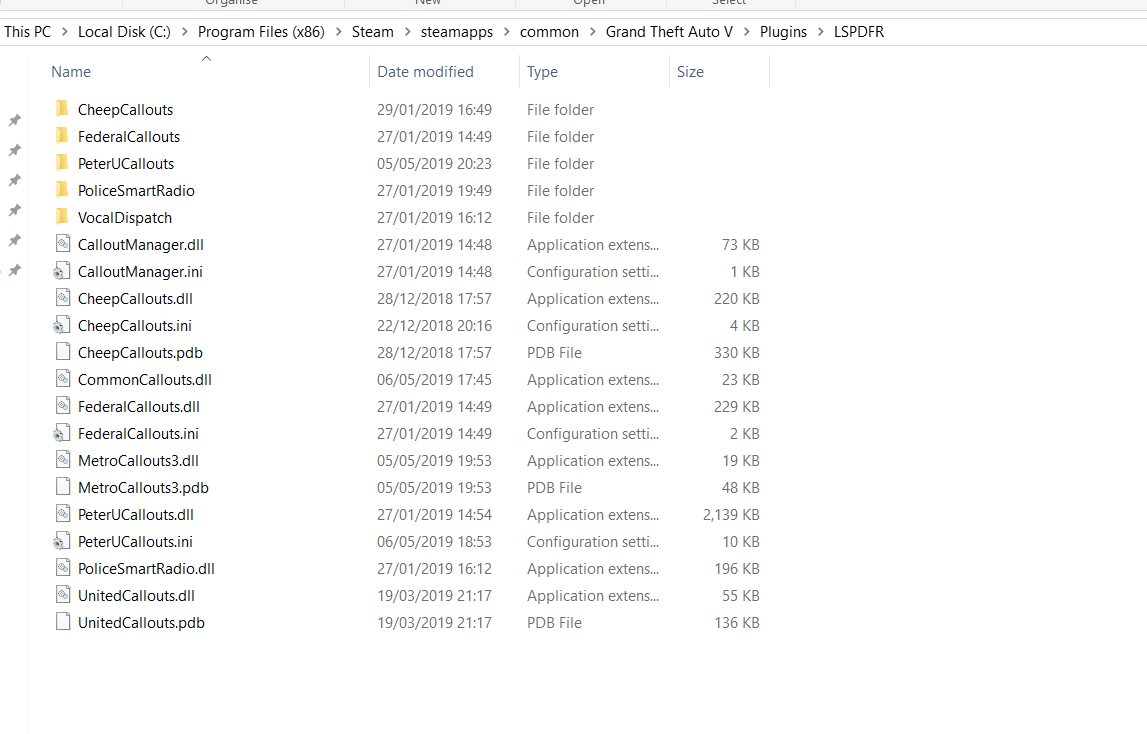Go to This PC in address bar
This screenshot has width=1147, height=734.
[28, 31]
